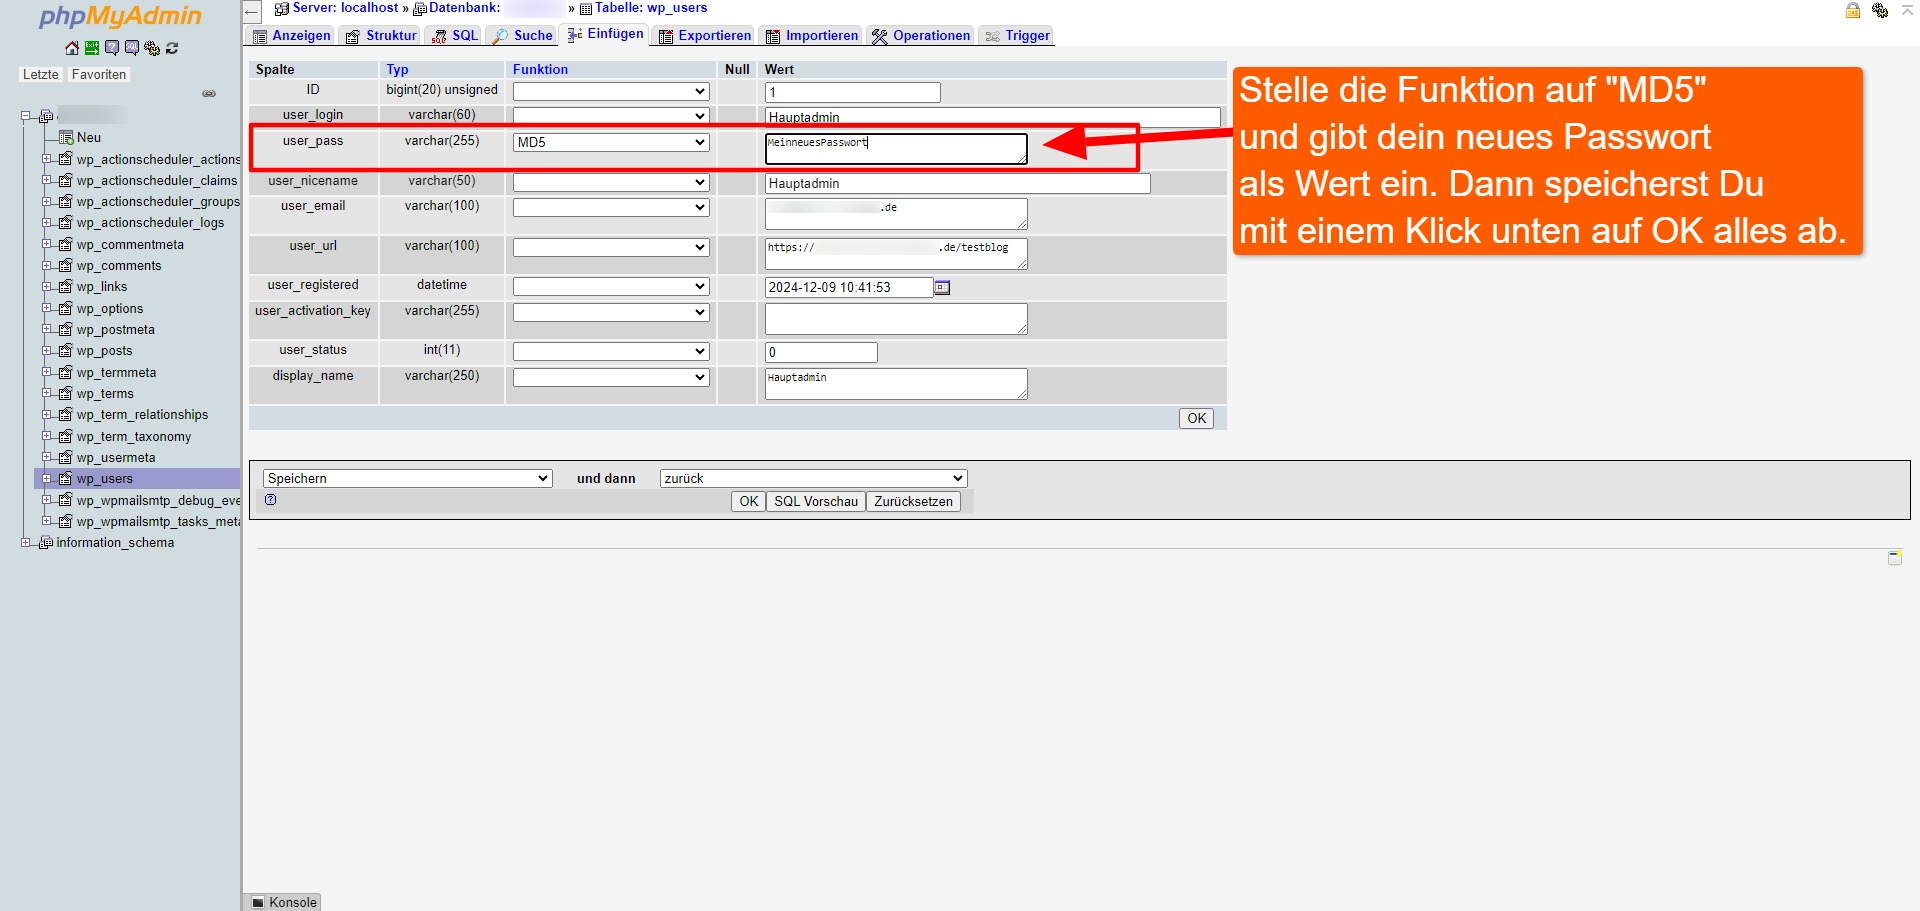Click the user_status value field
Viewport: 1920px width, 911px height.
821,352
